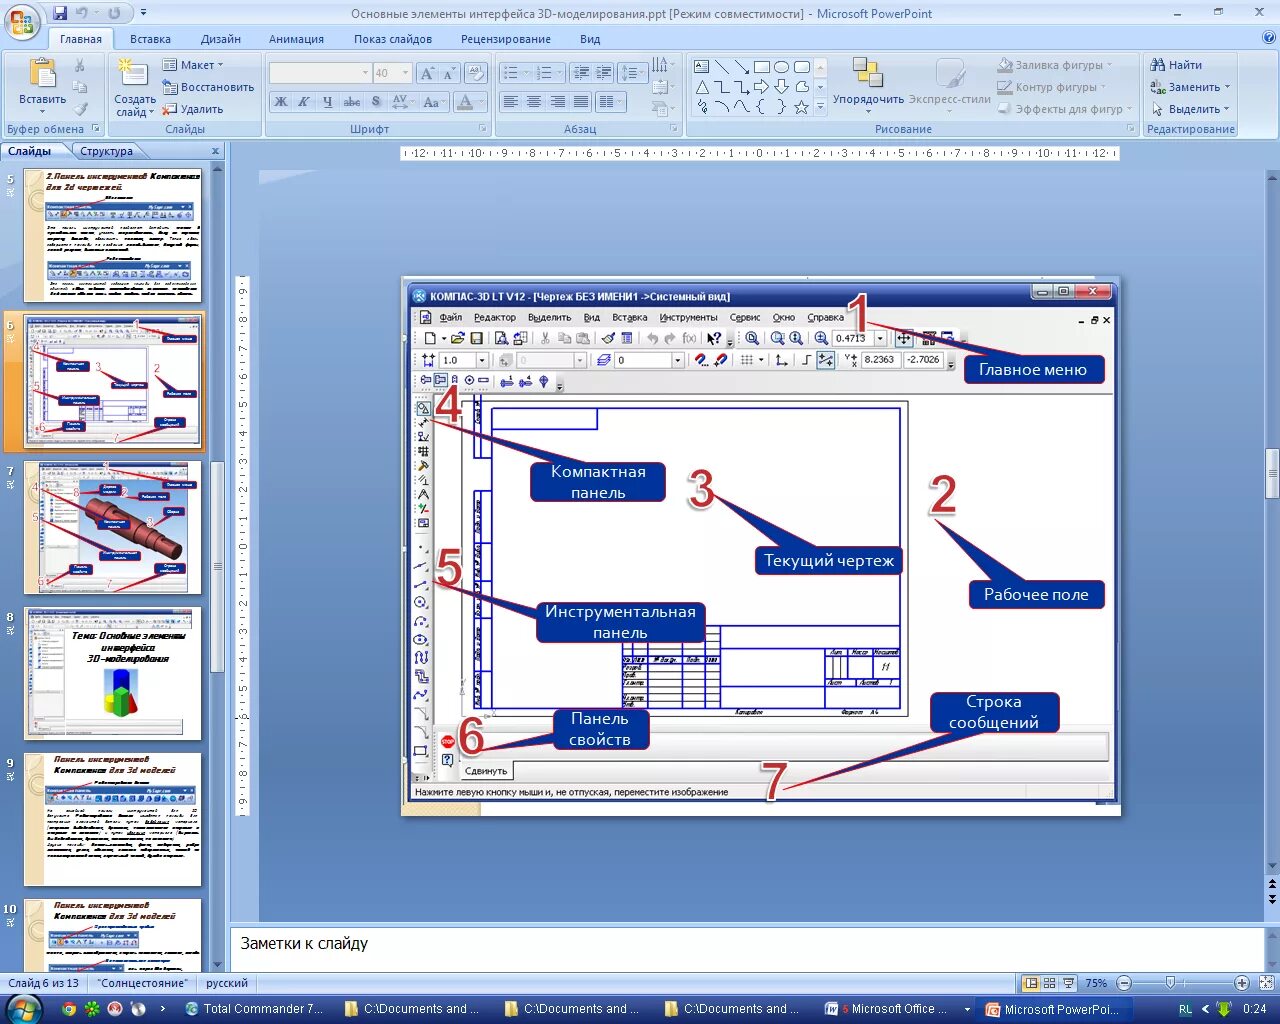Pick the Oval shape in gallery
This screenshot has height=1024, width=1280.
coord(782,67)
